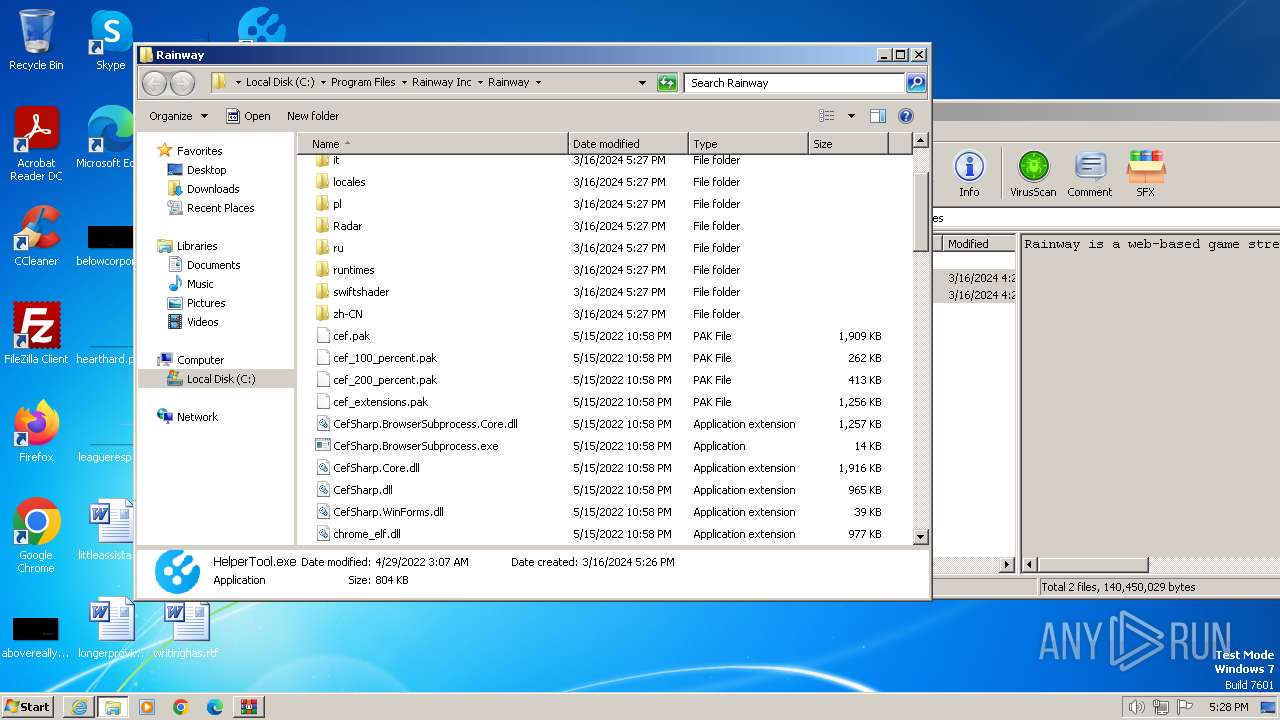Image resolution: width=1280 pixels, height=720 pixels.
Task: Click the Start button
Action: click(x=28, y=707)
